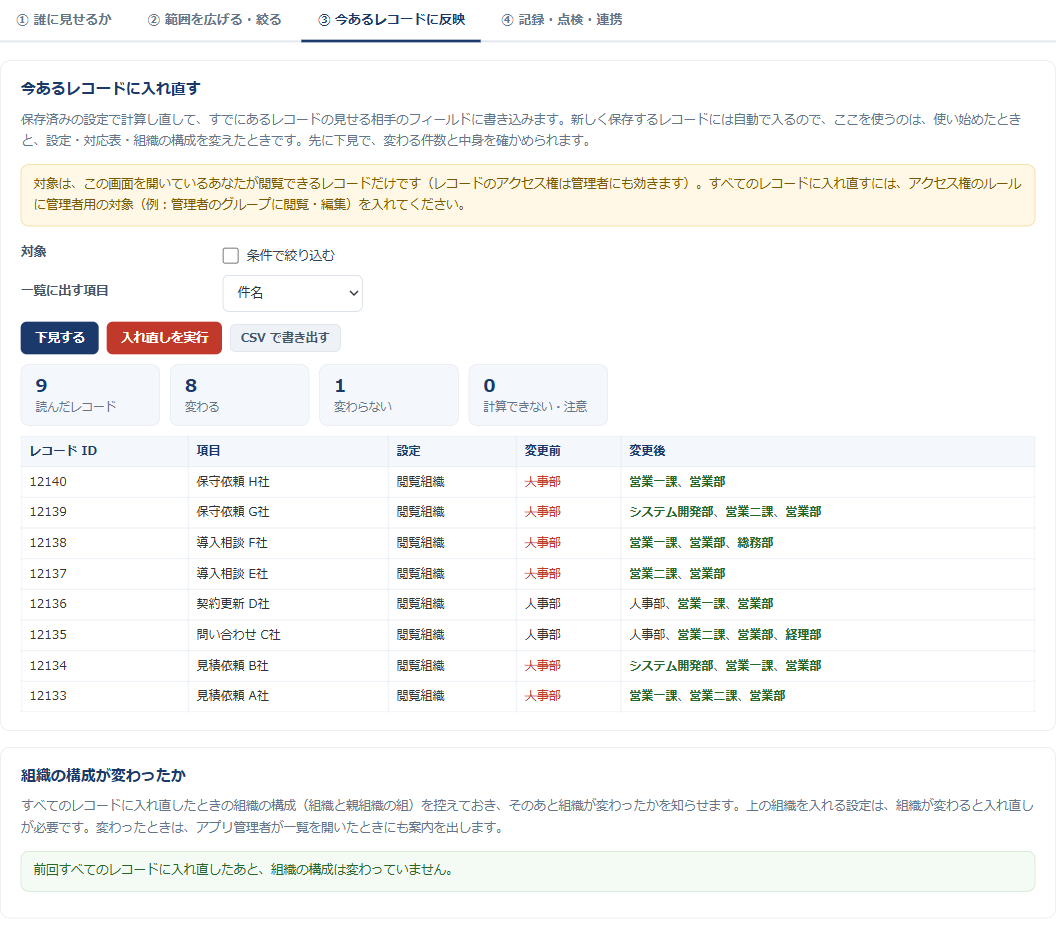Select record ID 12138
The image size is (1056, 930).
(x=48, y=543)
